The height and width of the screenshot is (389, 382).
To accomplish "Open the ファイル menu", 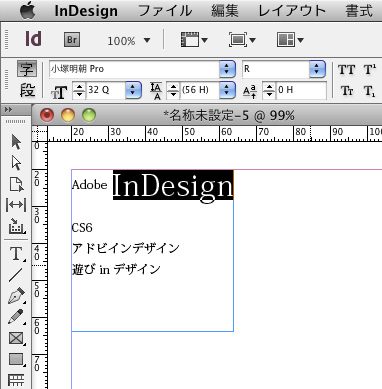I will point(165,11).
